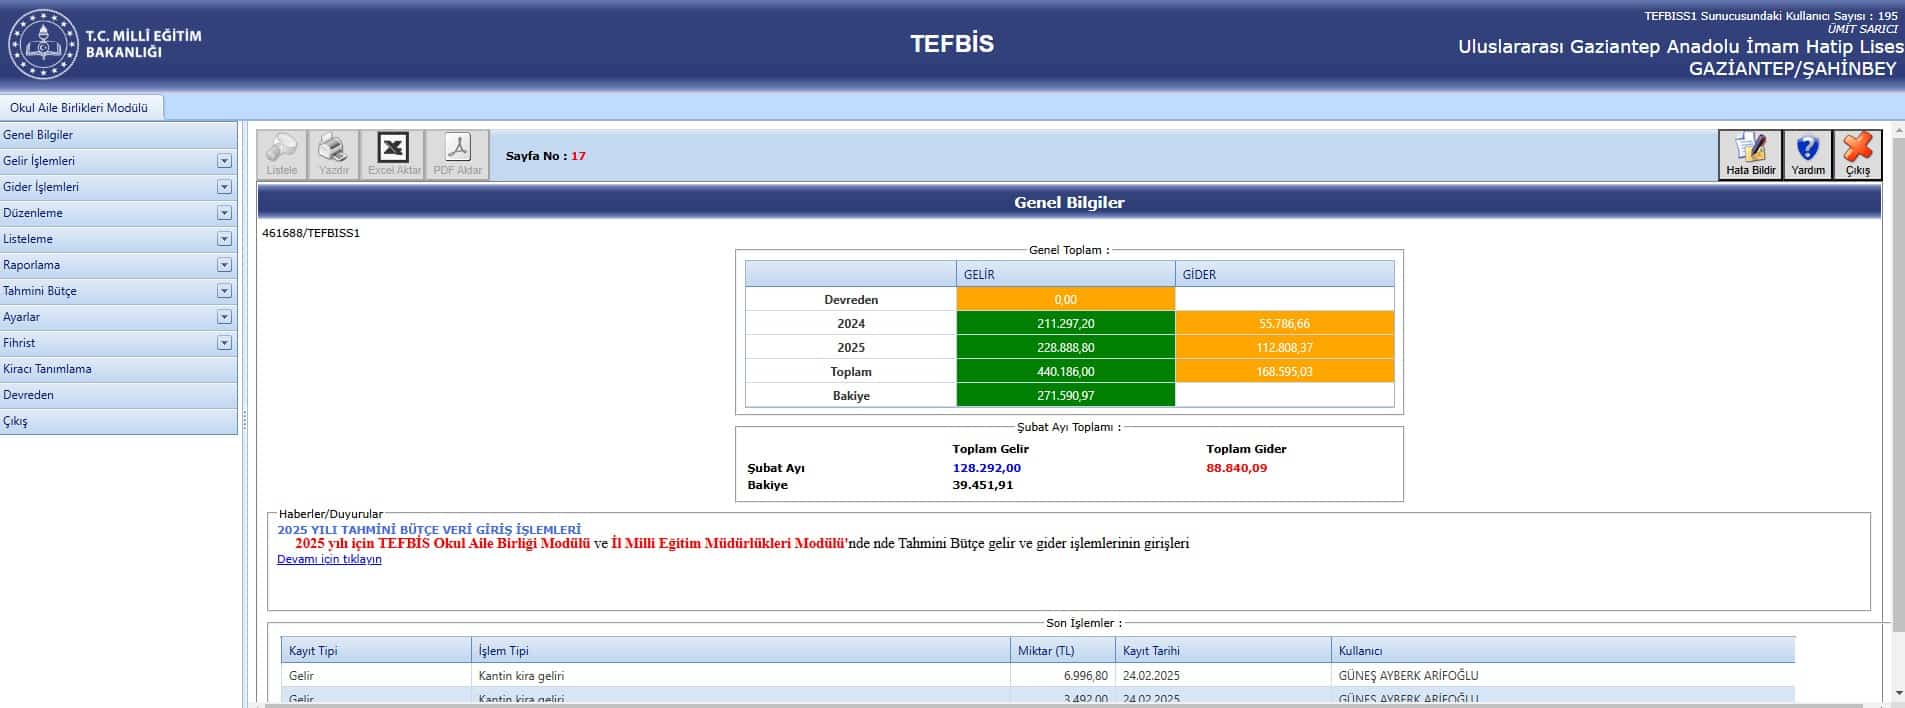Click the 2024 gelir cell 211.297,20
1905x708 pixels.
pos(1065,323)
